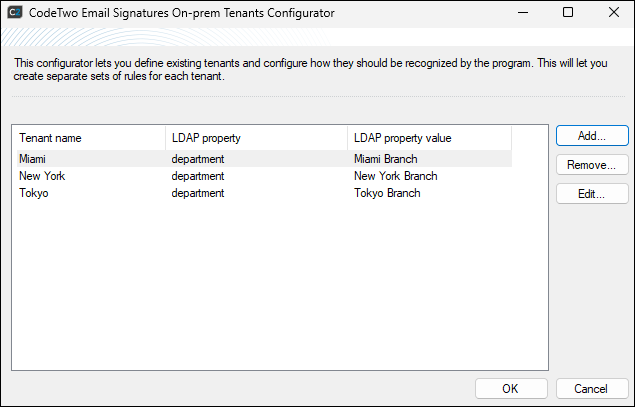Click the department cell in Miami row
This screenshot has width=635, height=407.
197,158
